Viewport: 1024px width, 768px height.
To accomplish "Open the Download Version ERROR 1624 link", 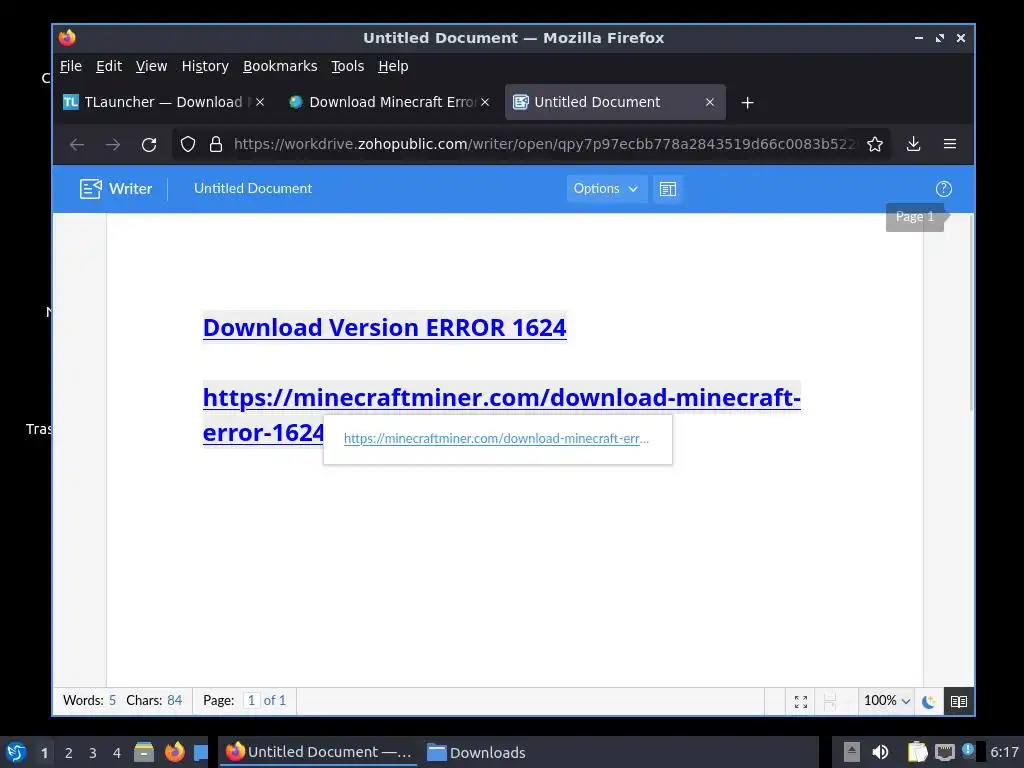I will pyautogui.click(x=385, y=327).
